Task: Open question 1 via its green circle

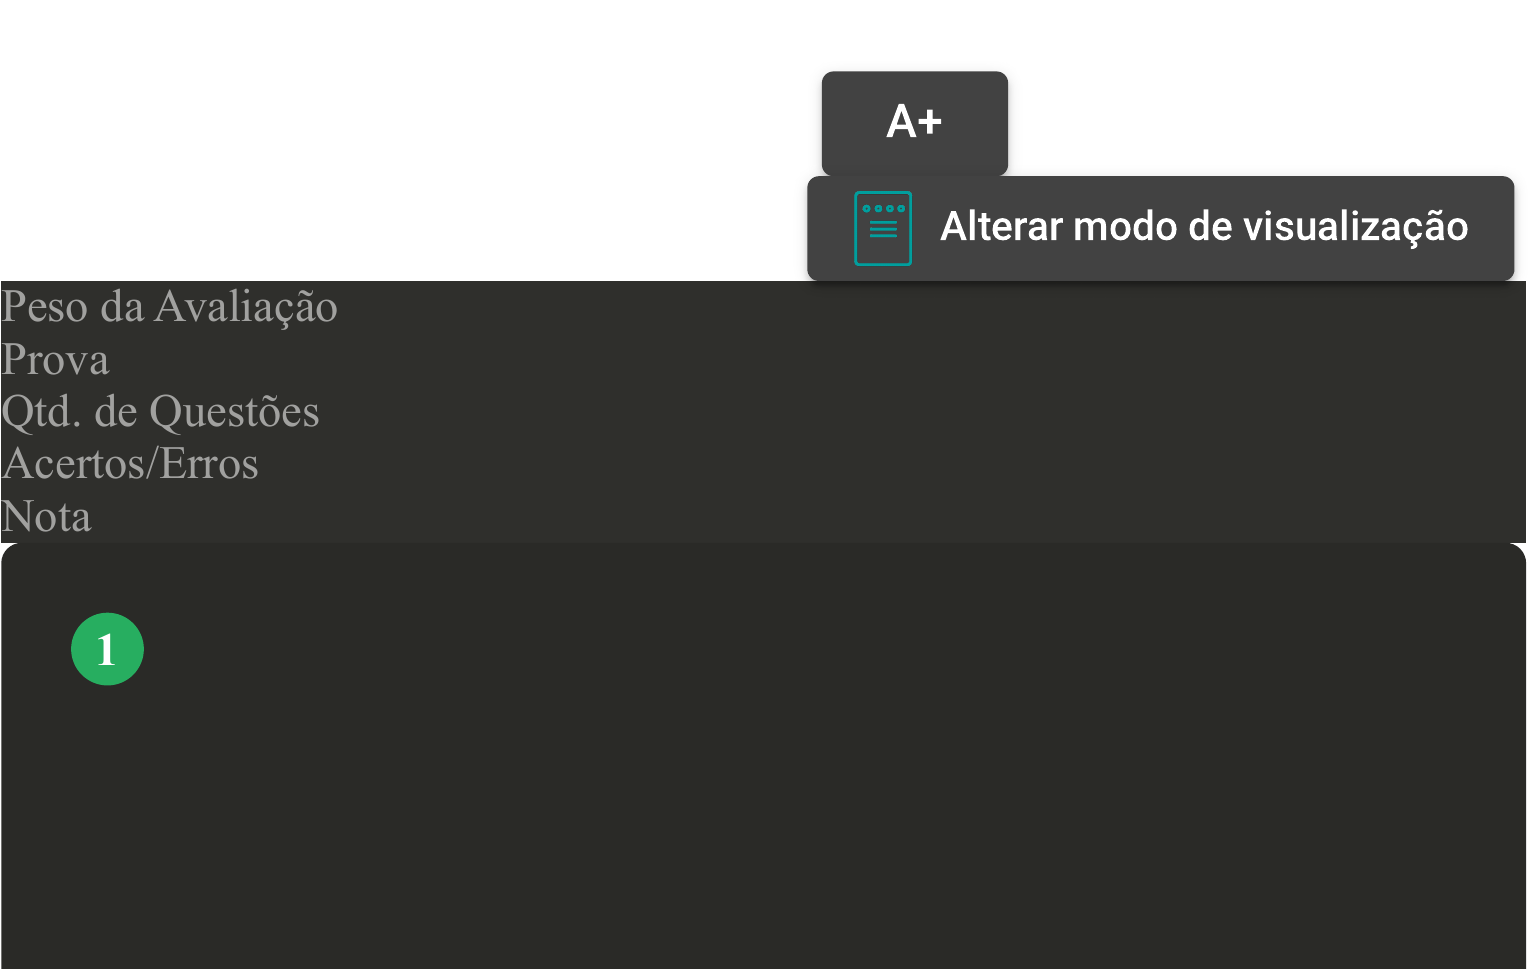Action: 107,649
